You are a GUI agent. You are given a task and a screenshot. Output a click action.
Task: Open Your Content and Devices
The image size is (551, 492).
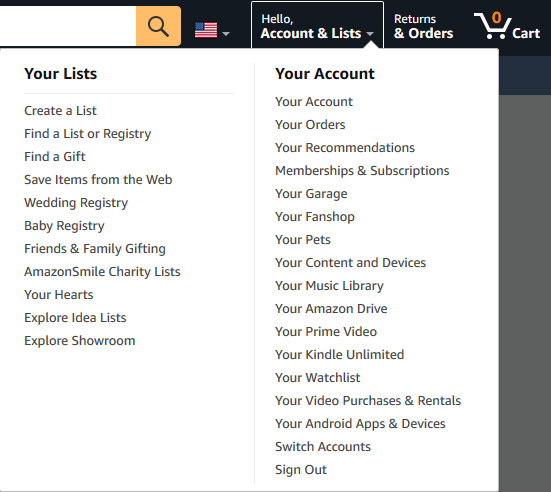[x=350, y=263]
